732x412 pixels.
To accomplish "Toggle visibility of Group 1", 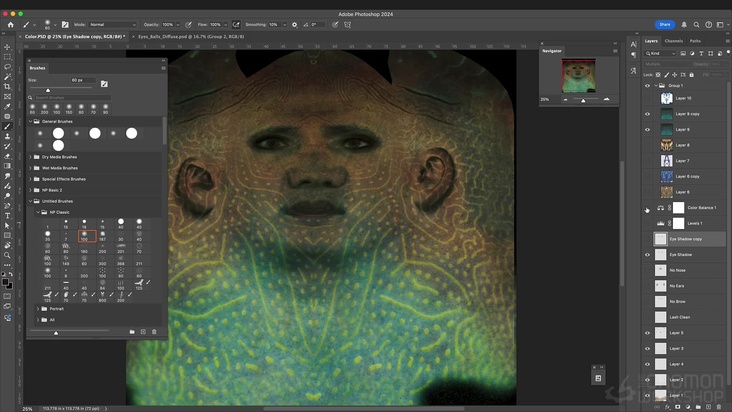I will pos(647,86).
